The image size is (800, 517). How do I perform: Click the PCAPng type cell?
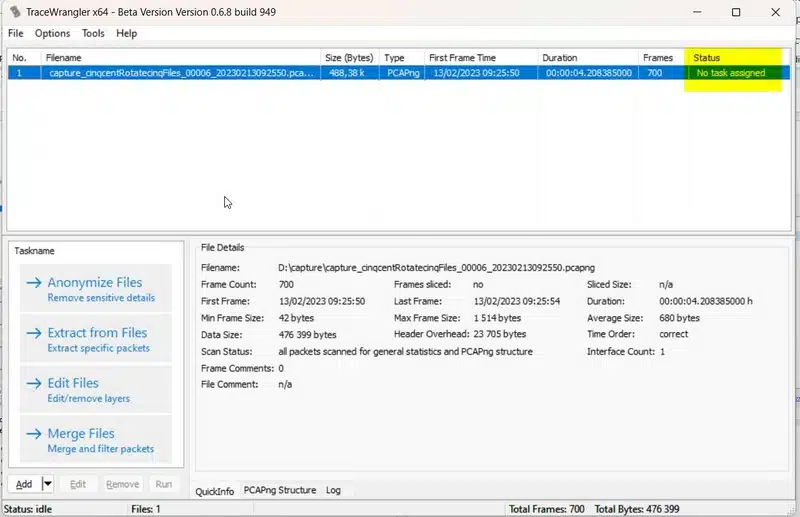tap(403, 73)
